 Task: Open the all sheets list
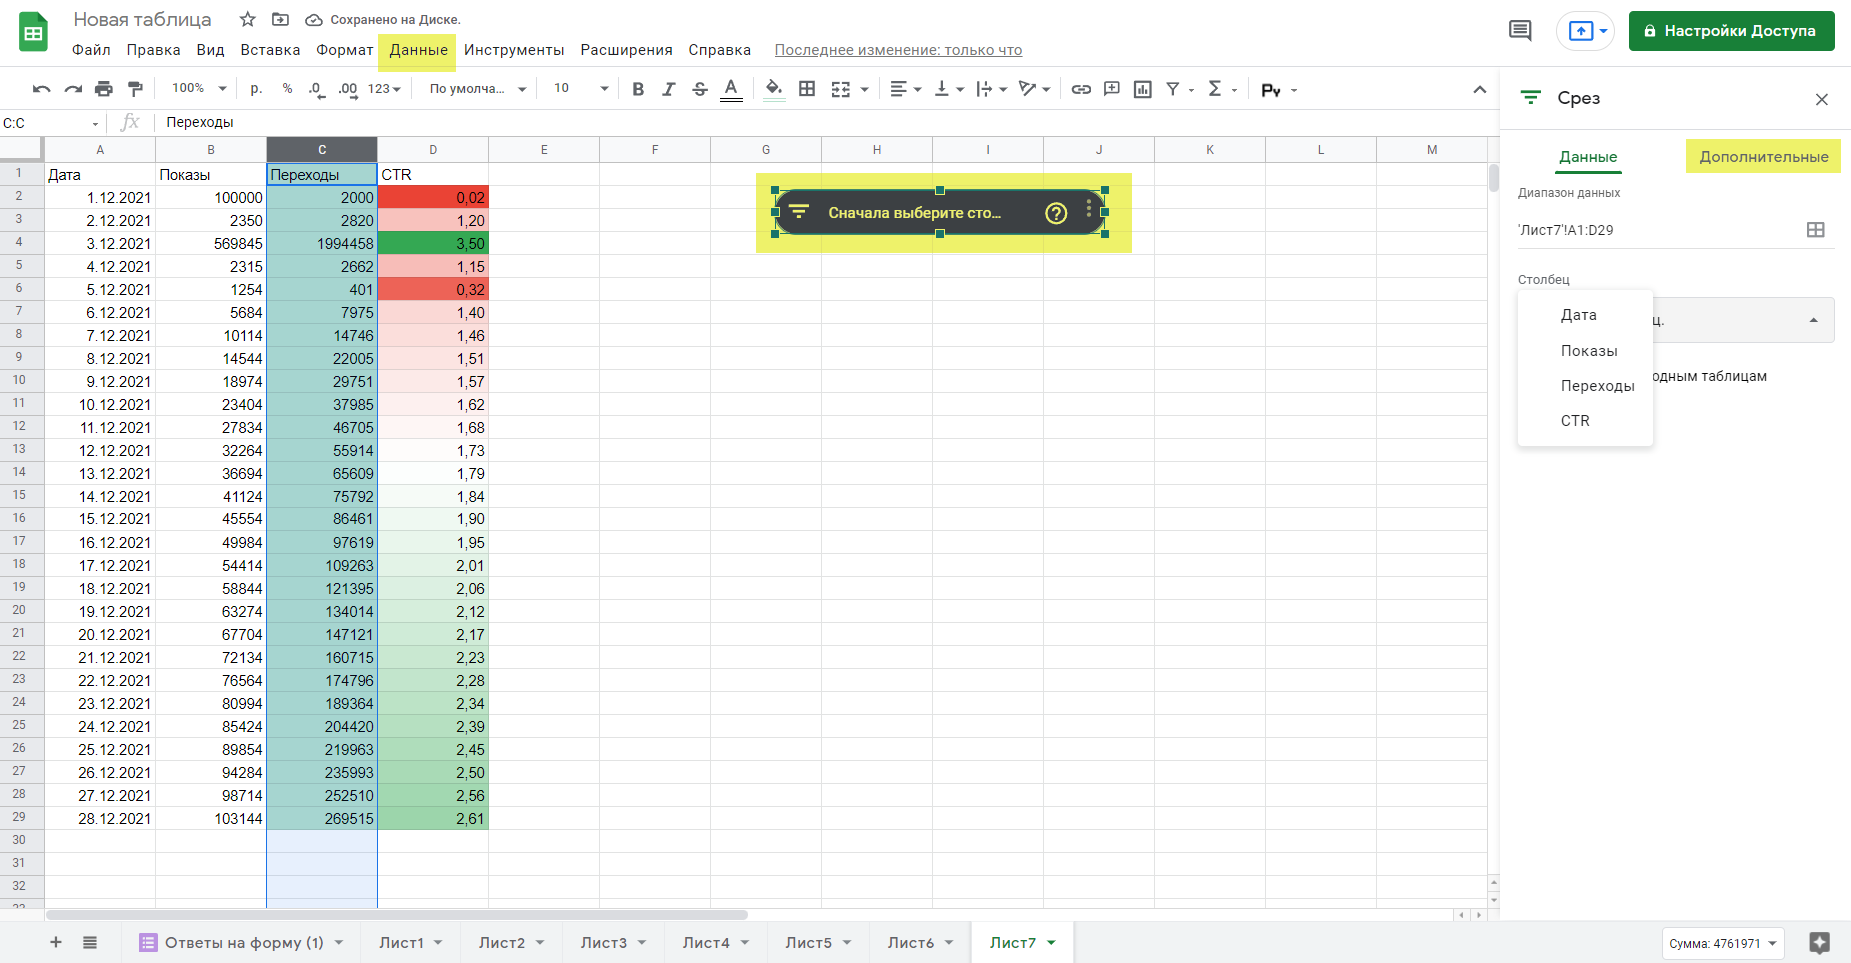point(90,942)
